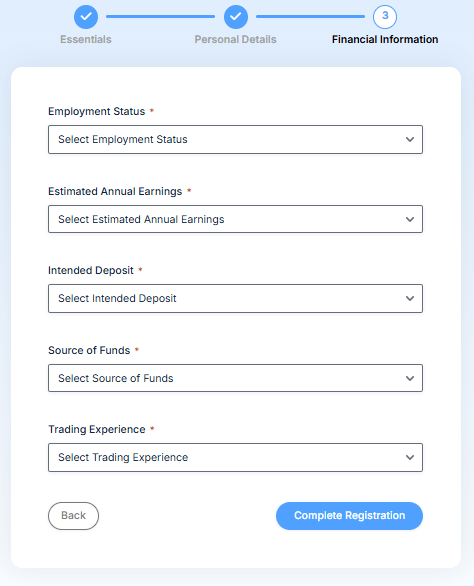Click the Employment Status field label
The image size is (474, 586).
(x=96, y=111)
